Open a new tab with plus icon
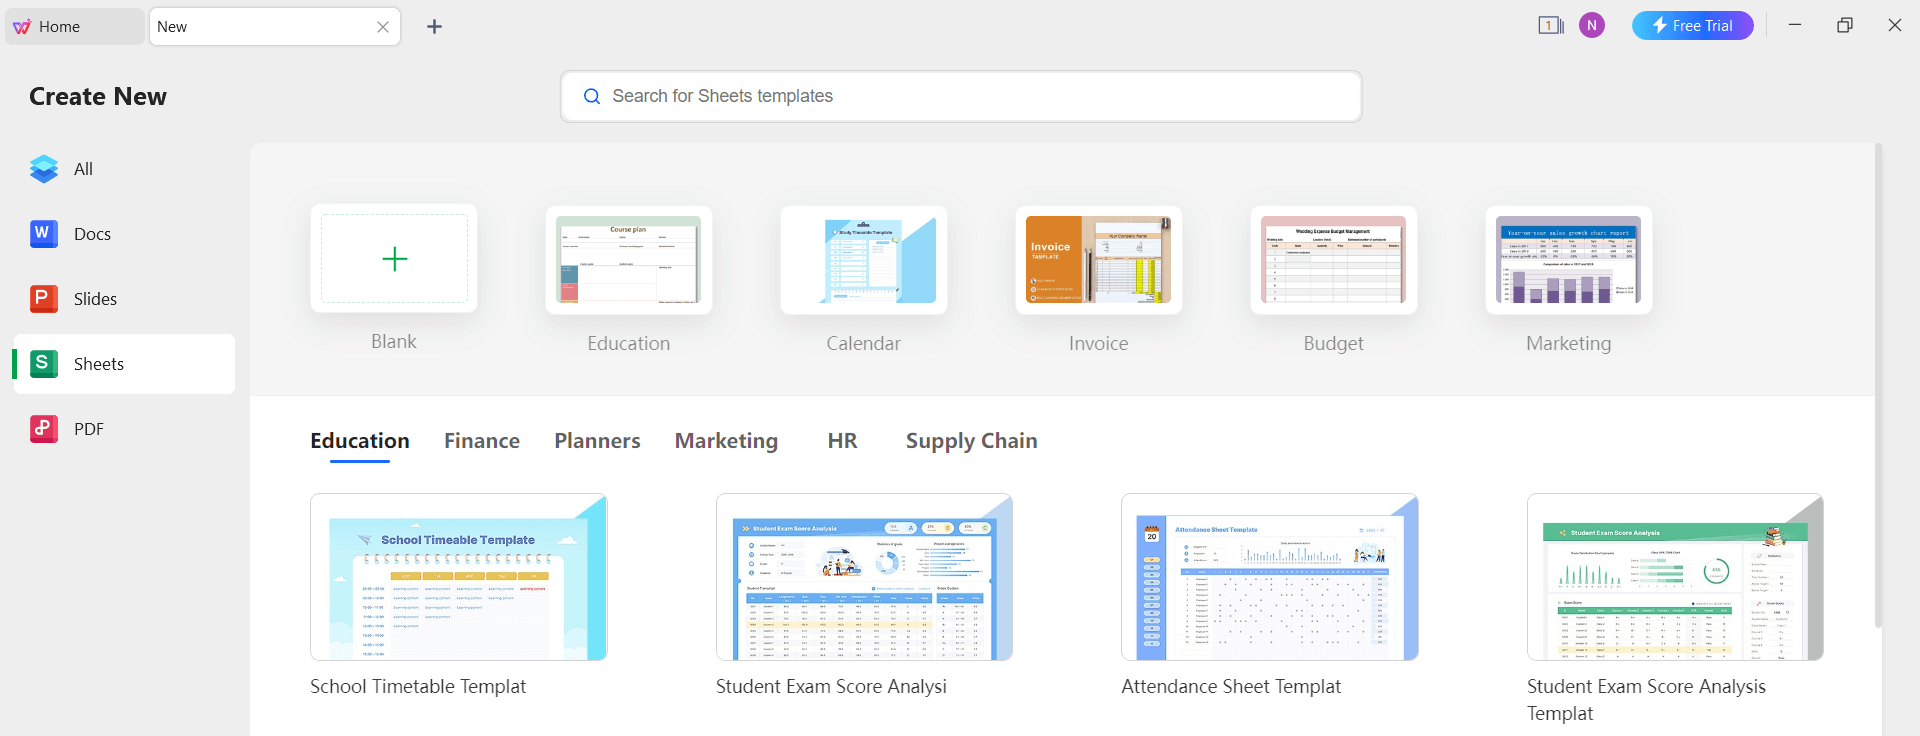1920x736 pixels. [434, 27]
